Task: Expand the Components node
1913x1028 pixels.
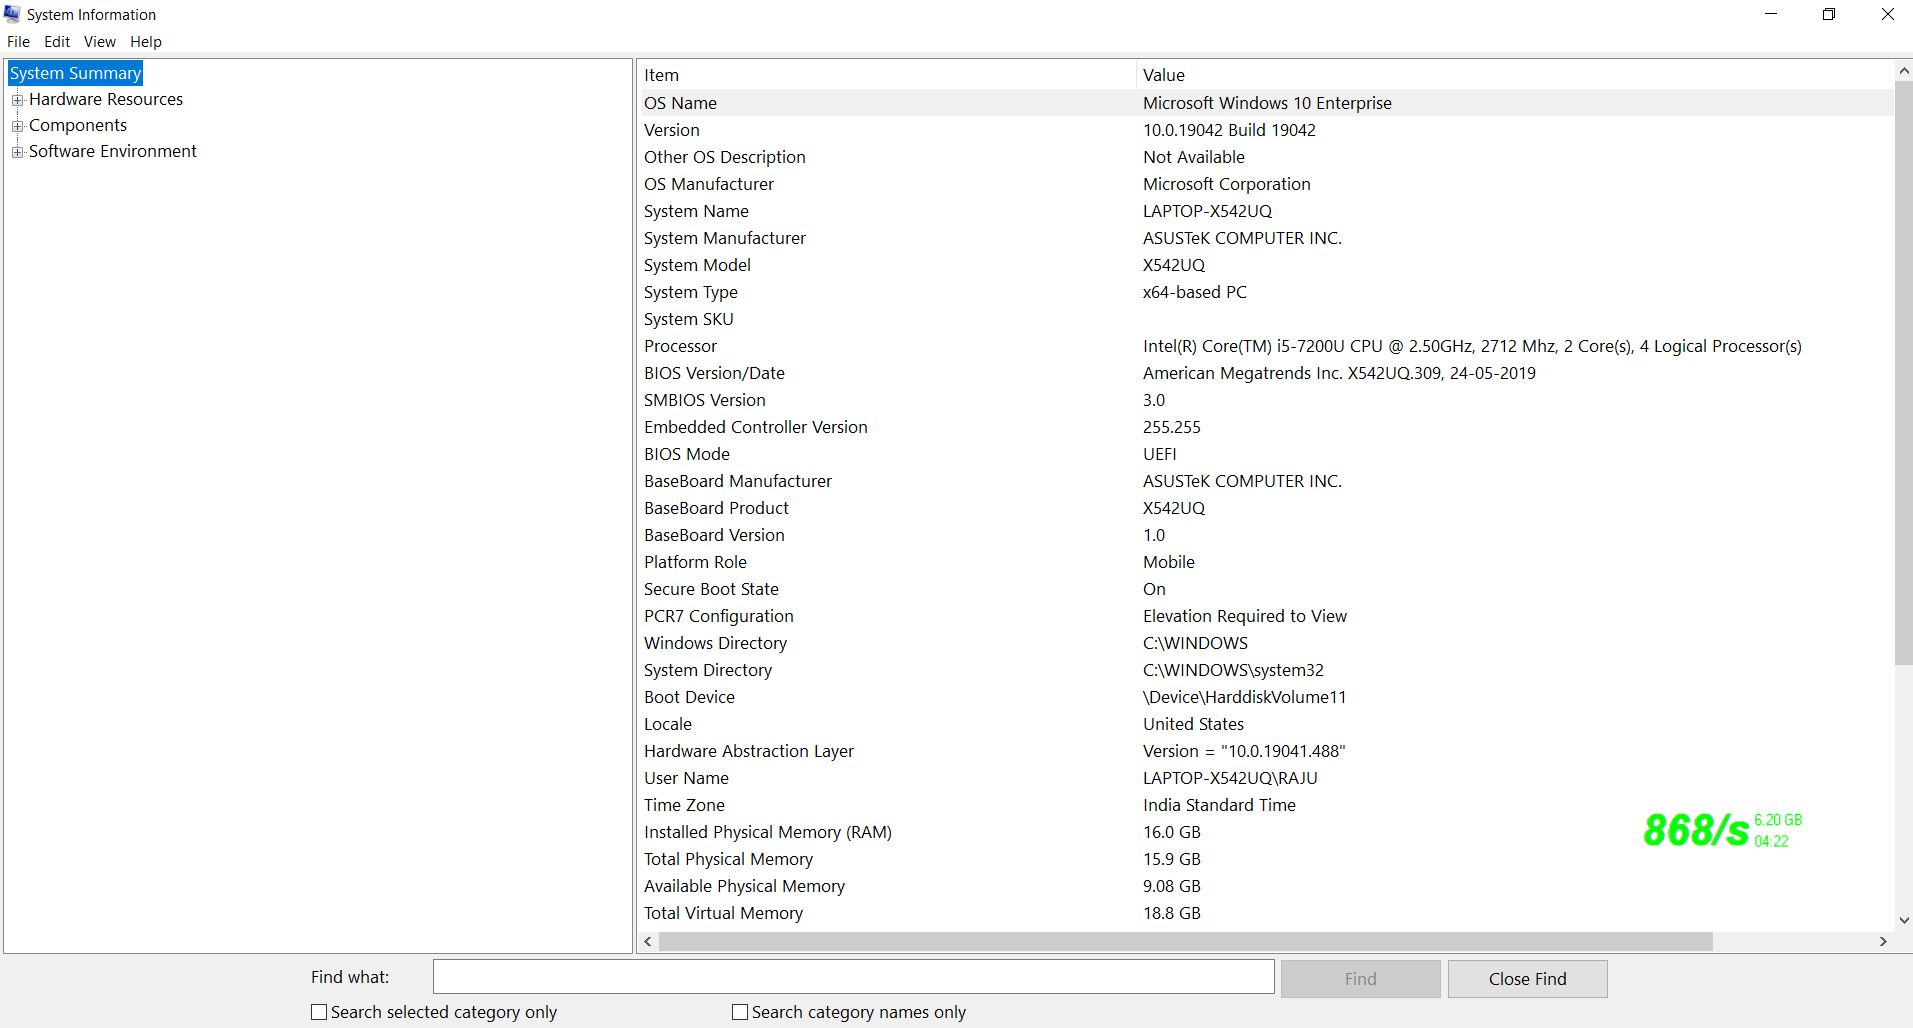Action: (17, 126)
